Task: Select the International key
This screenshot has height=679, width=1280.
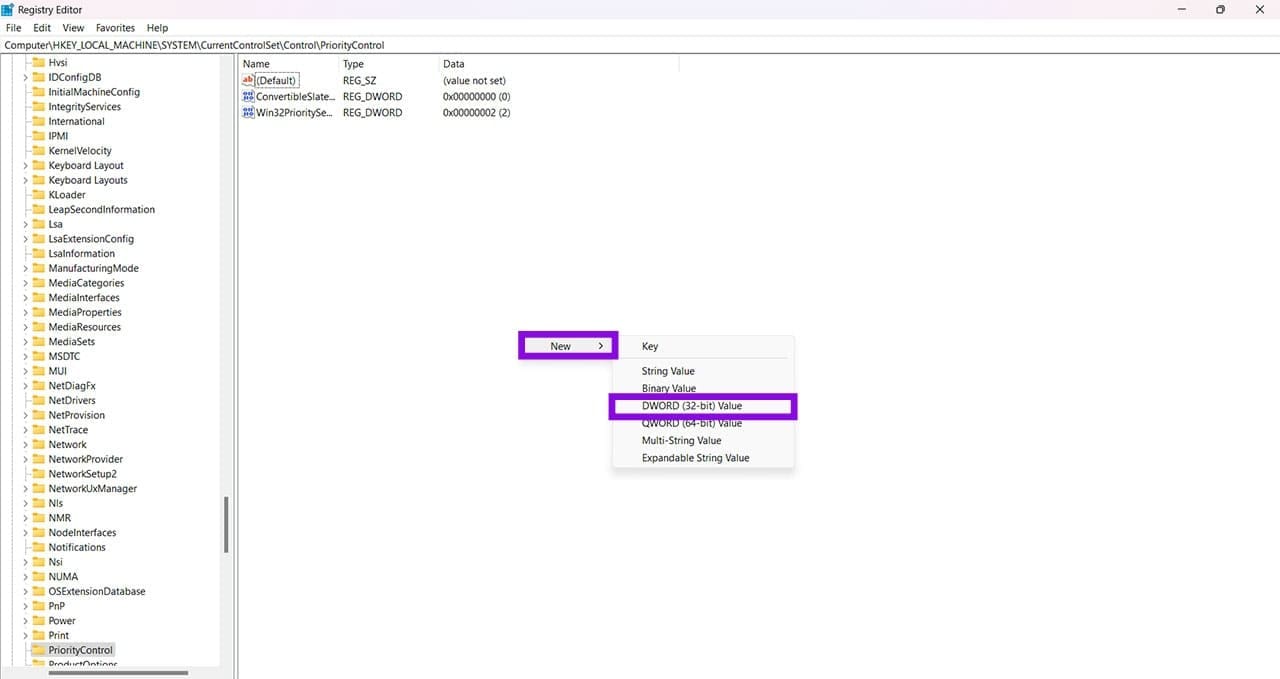Action: coord(76,121)
